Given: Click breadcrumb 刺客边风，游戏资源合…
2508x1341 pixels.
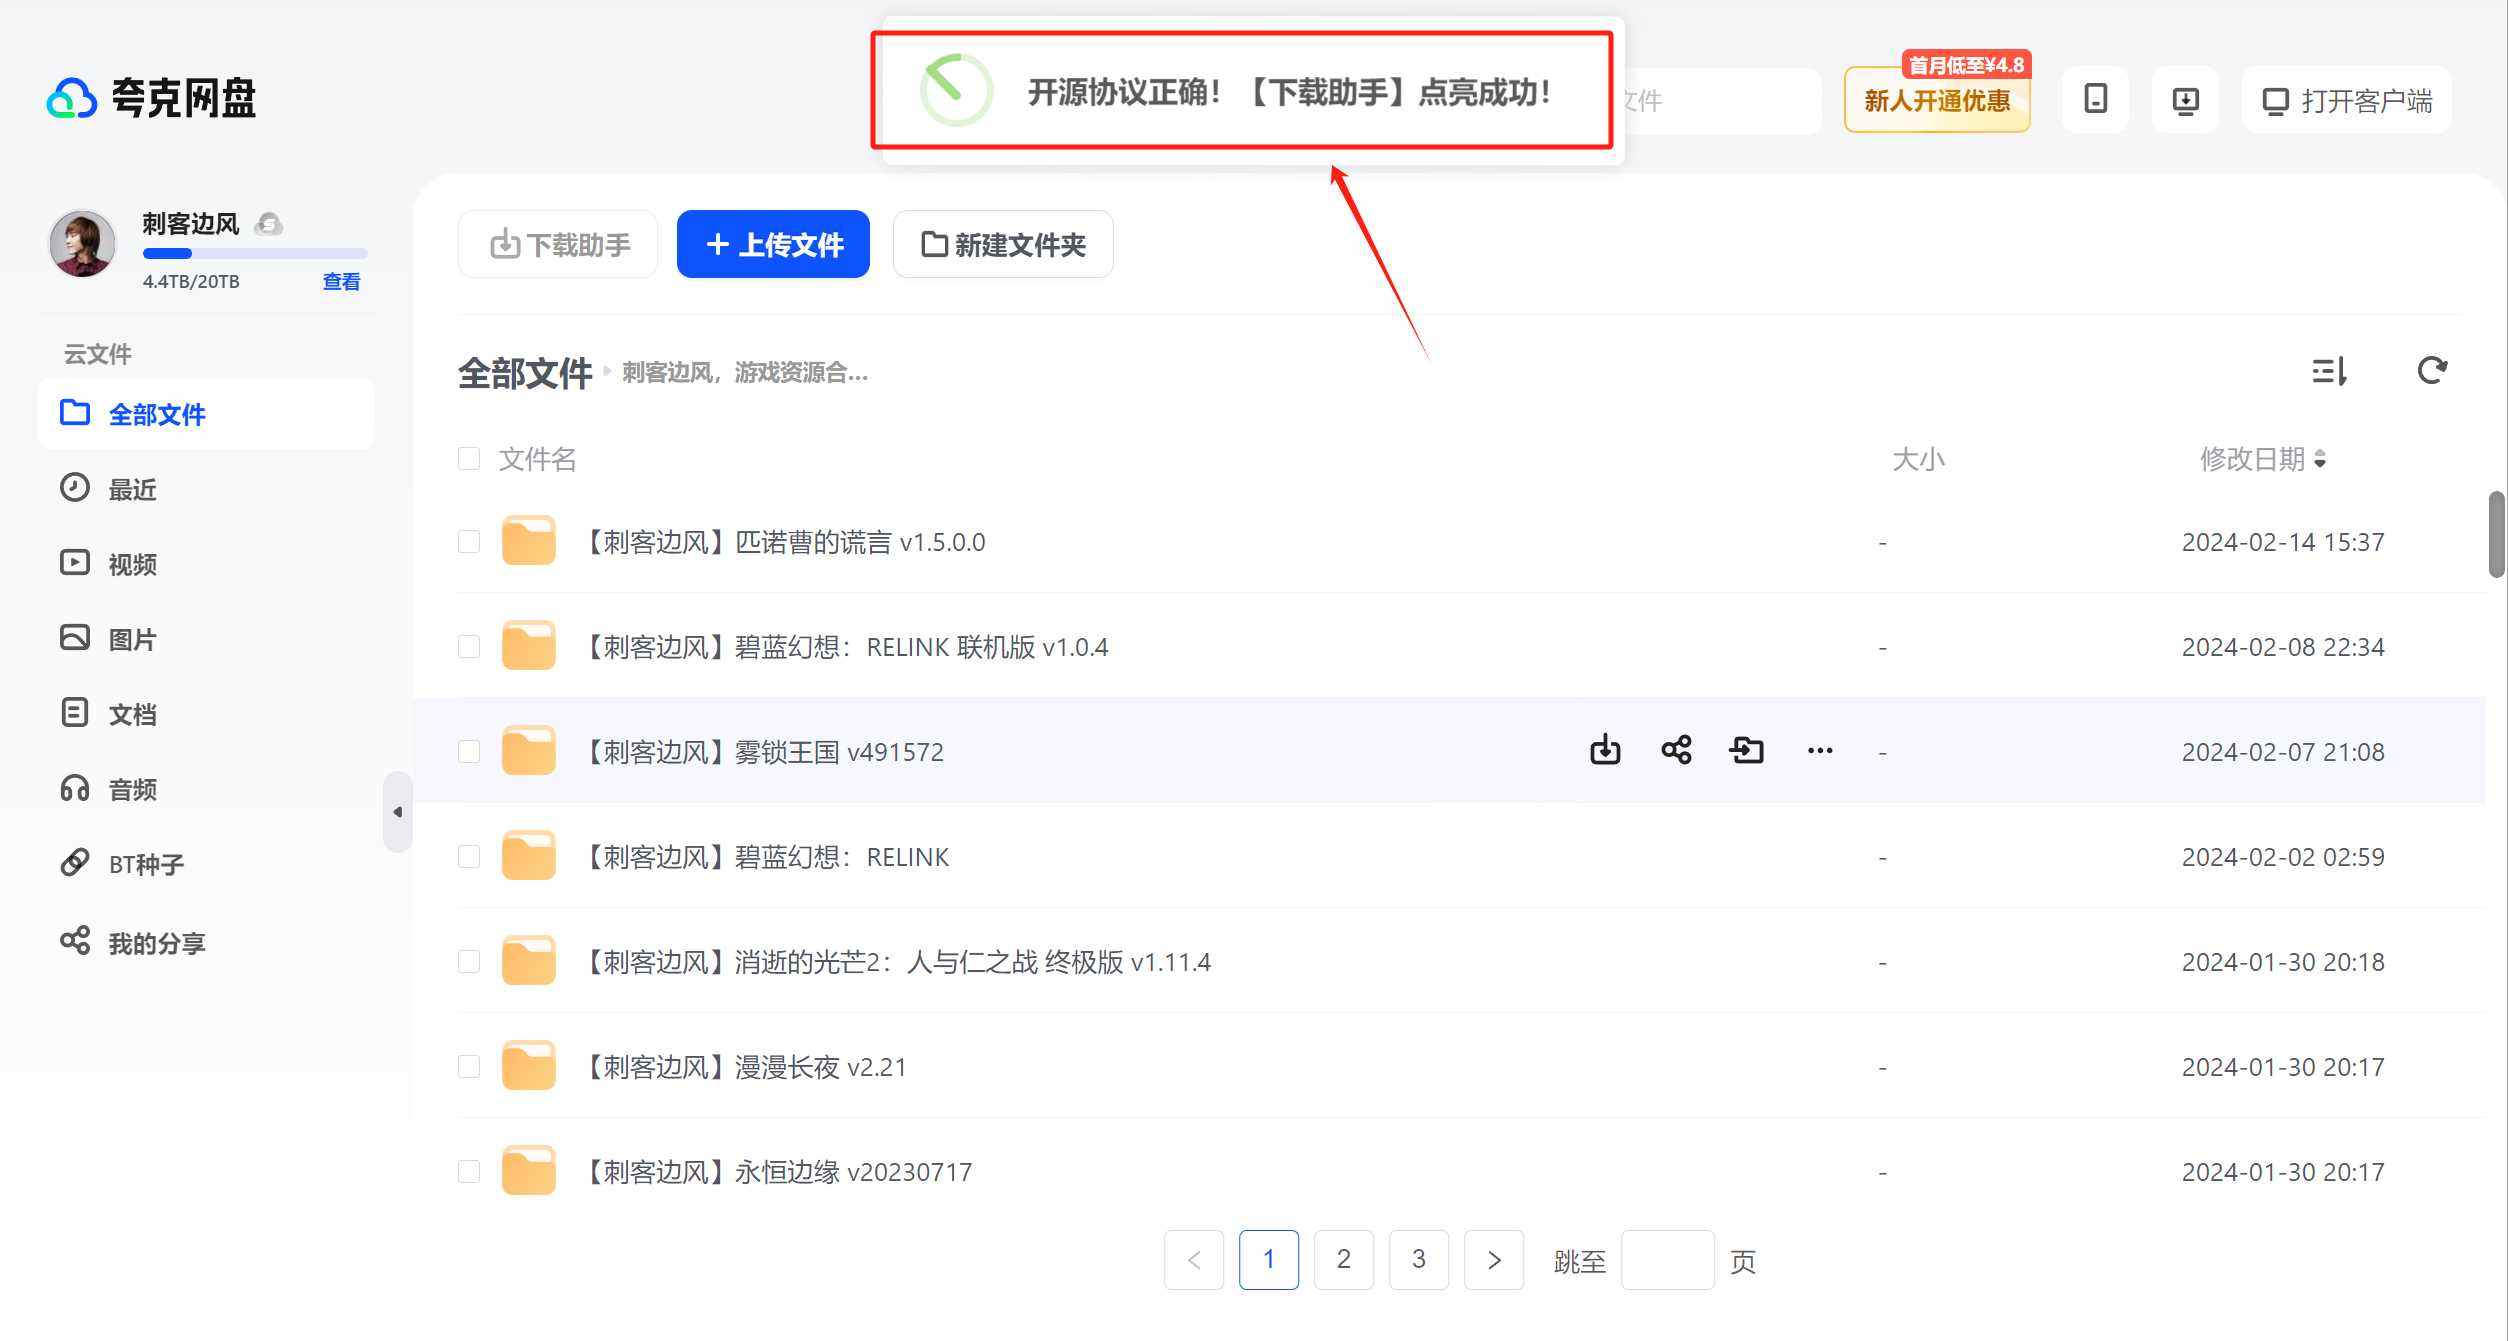Looking at the screenshot, I should click(x=745, y=373).
